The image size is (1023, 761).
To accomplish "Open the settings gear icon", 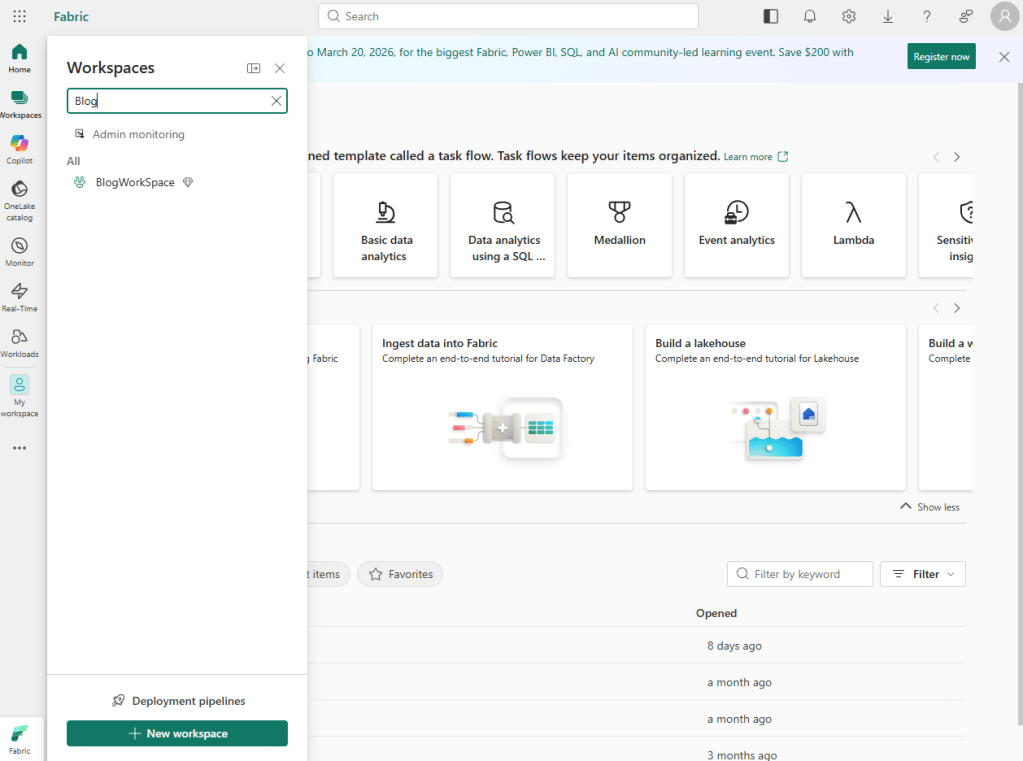I will (x=849, y=16).
